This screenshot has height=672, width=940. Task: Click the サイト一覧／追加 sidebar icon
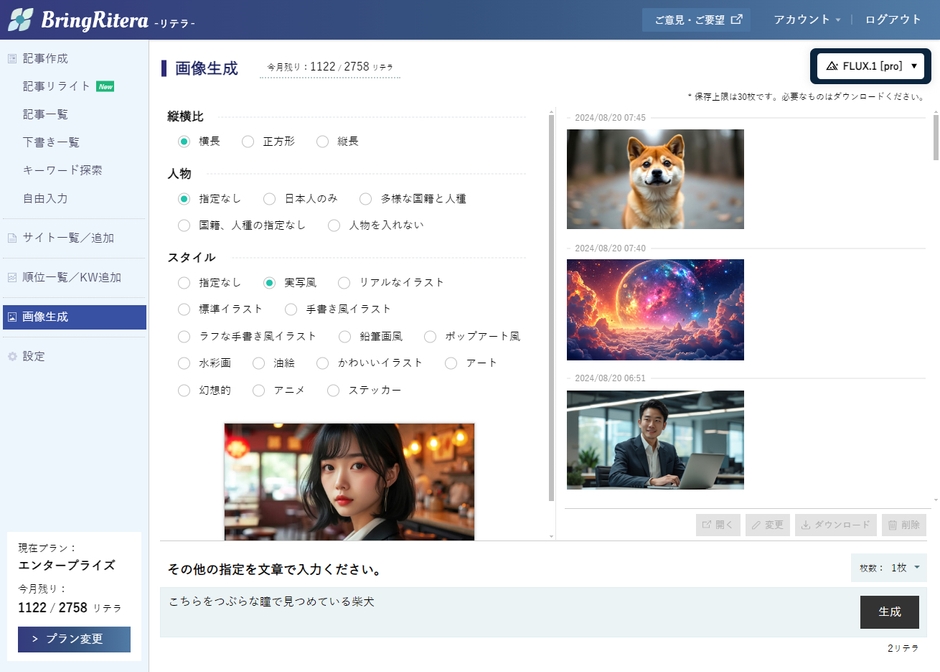click(x=12, y=238)
